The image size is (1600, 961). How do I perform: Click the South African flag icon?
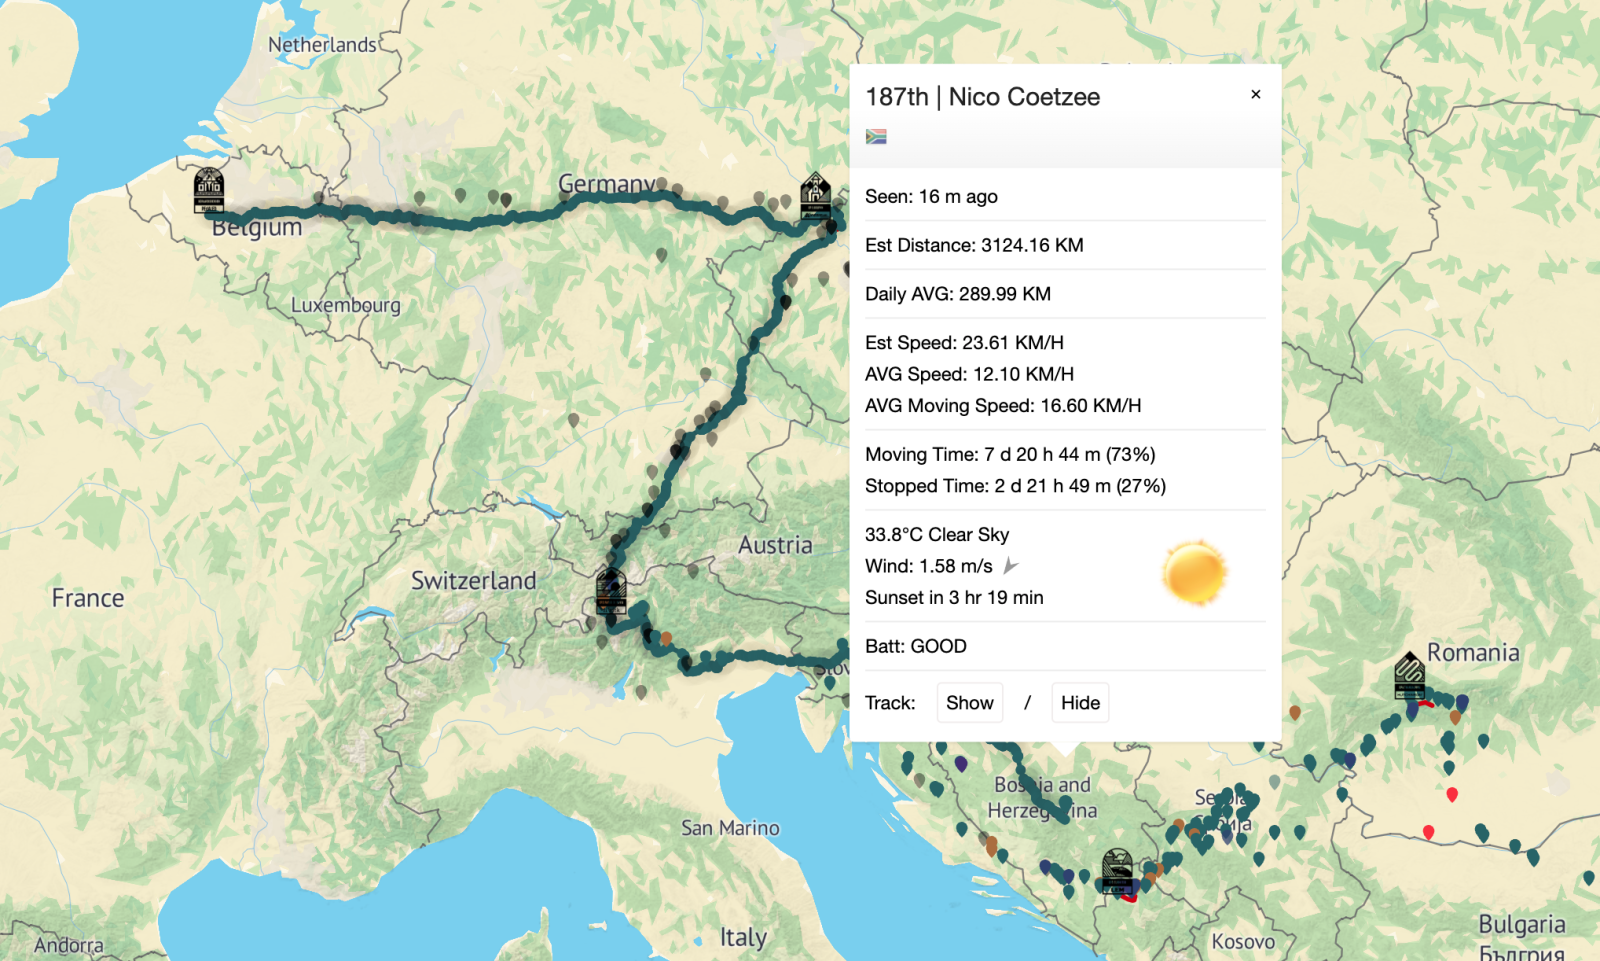tap(876, 137)
